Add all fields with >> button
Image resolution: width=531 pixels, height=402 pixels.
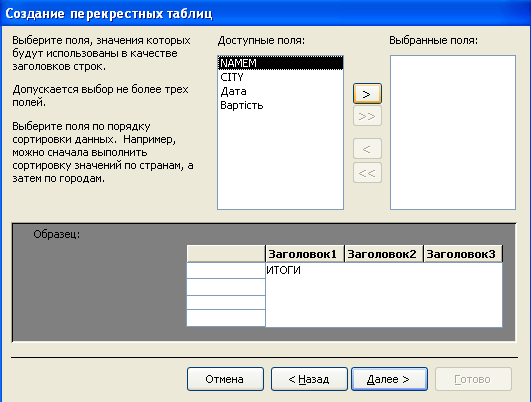point(367,116)
